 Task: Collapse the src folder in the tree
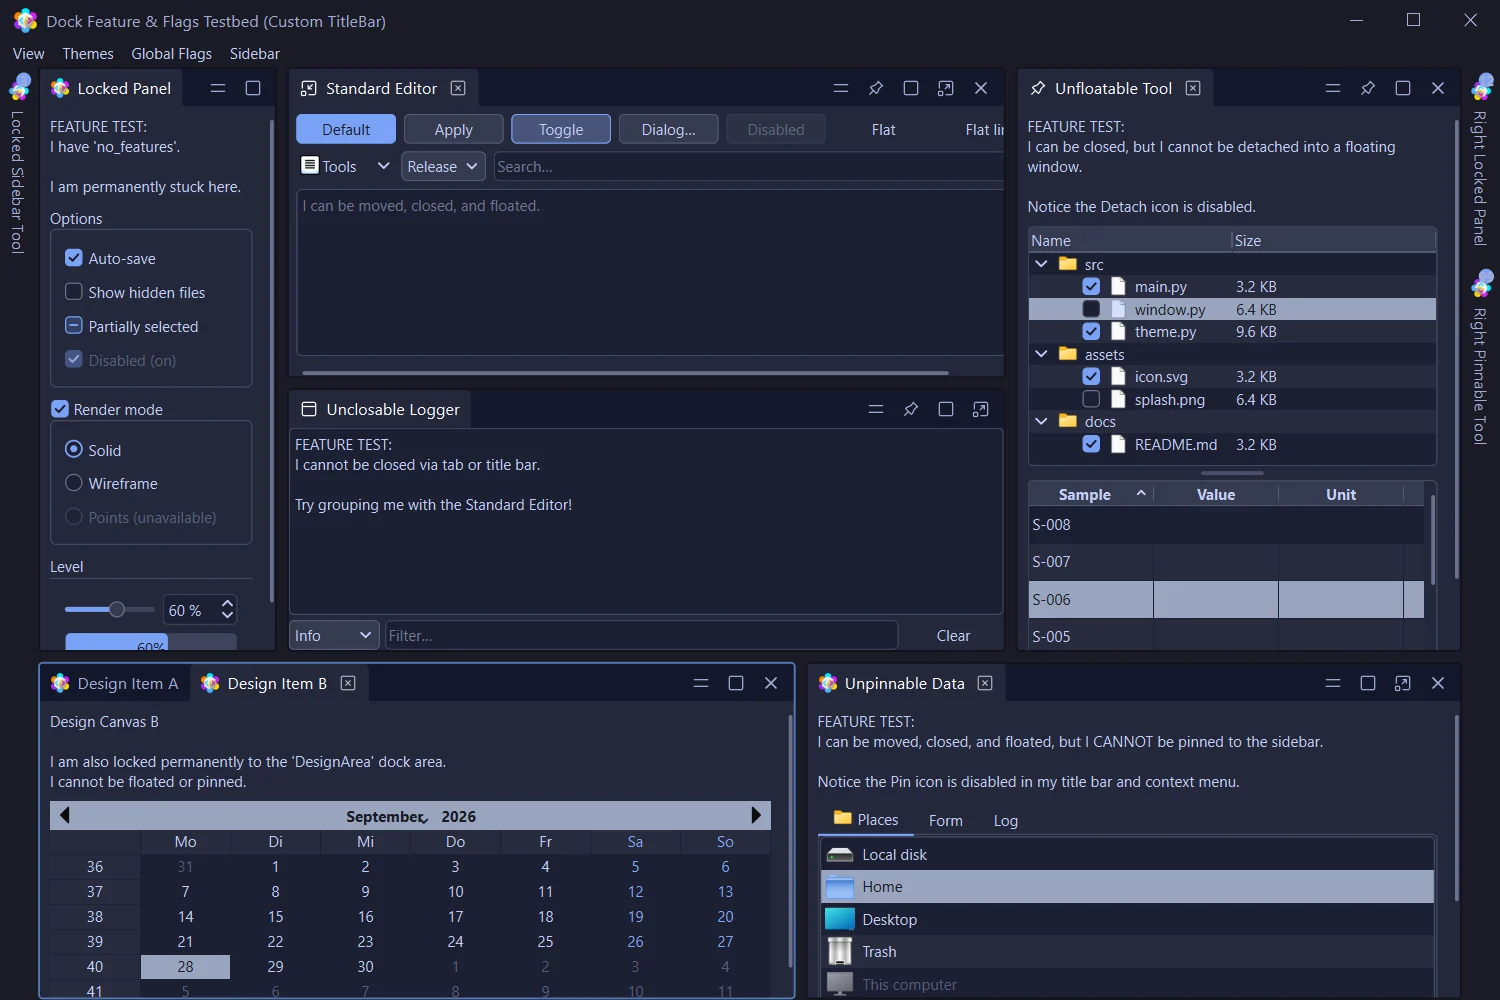pyautogui.click(x=1041, y=264)
